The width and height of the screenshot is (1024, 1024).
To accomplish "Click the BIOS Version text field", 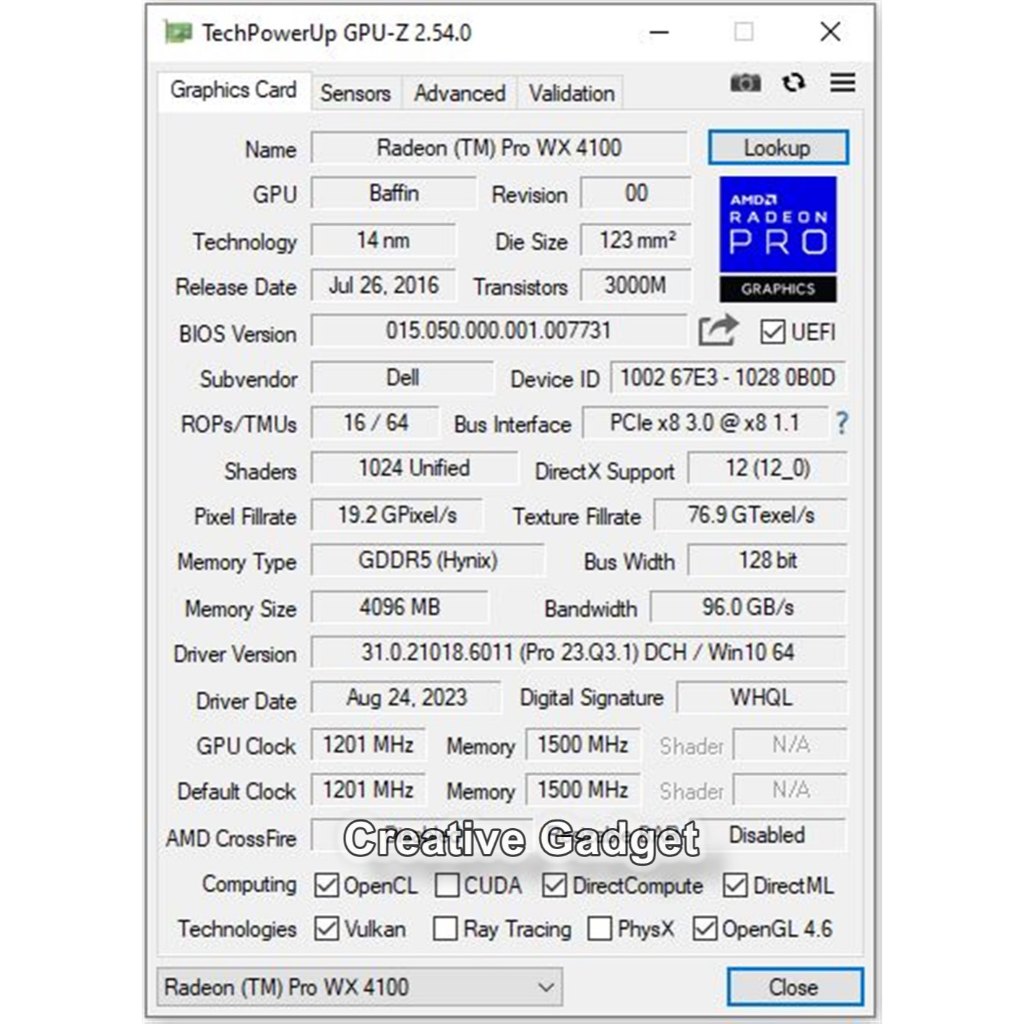I will pos(498,331).
